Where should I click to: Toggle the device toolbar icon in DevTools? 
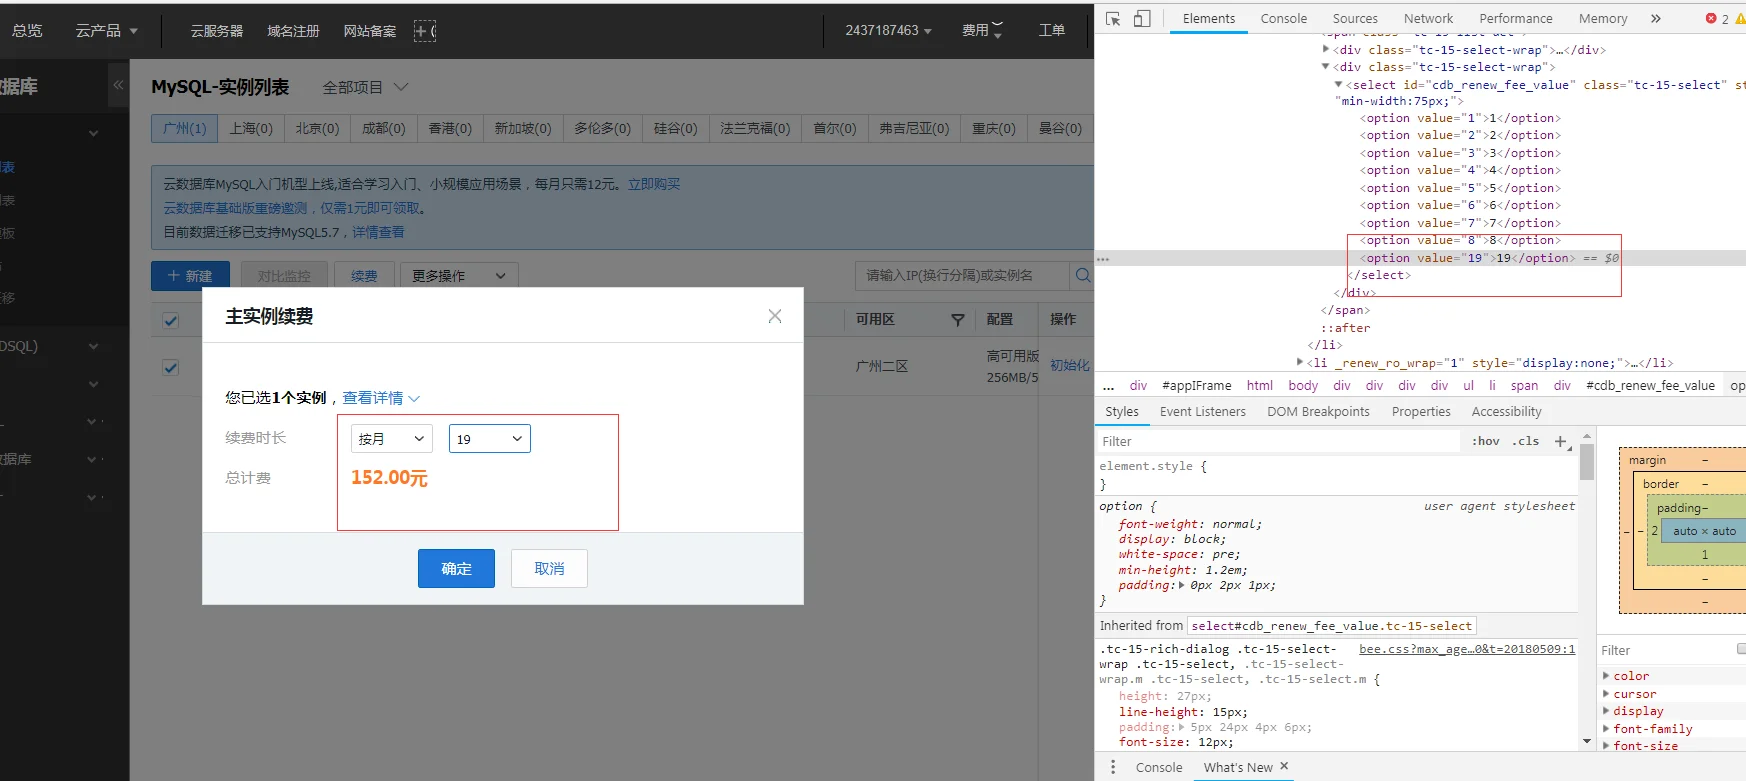click(x=1142, y=19)
